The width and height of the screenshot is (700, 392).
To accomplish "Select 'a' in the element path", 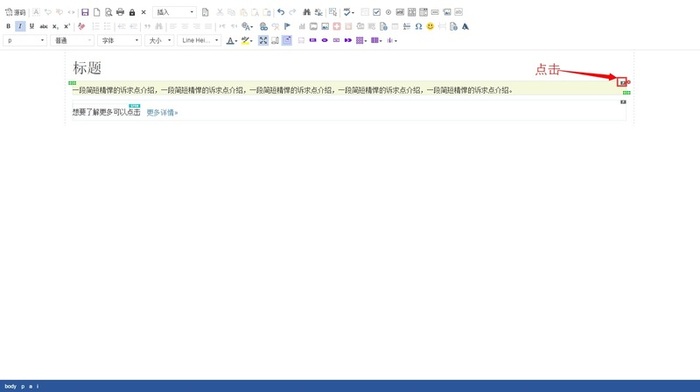I will click(31, 386).
